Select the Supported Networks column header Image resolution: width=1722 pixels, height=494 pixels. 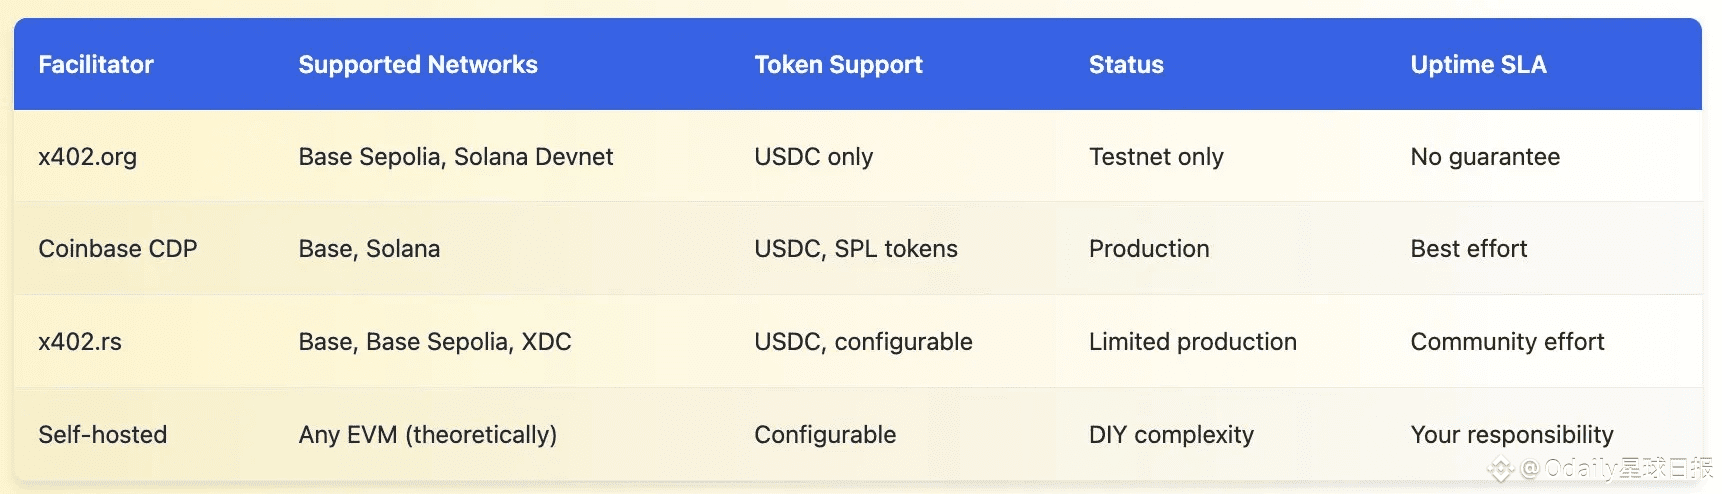(418, 65)
